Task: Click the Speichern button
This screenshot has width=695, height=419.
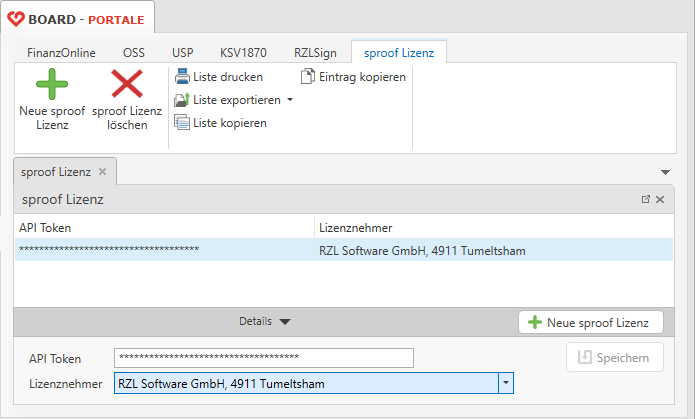Action: point(614,357)
